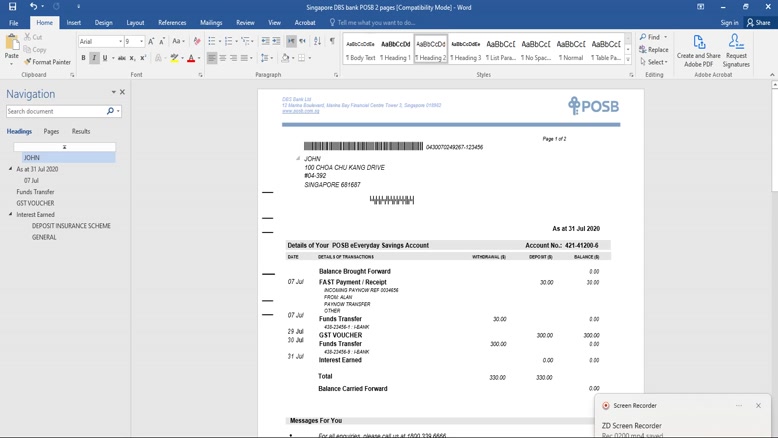This screenshot has width=778, height=438.
Task: Switch to the Insert tab
Action: point(74,23)
